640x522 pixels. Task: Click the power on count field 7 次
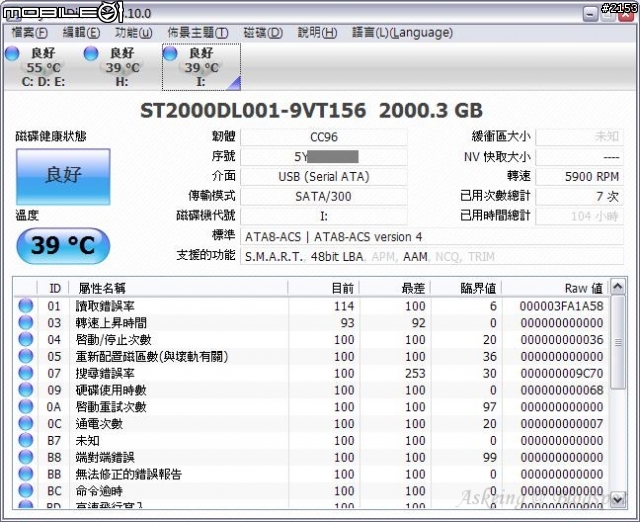[x=580, y=196]
